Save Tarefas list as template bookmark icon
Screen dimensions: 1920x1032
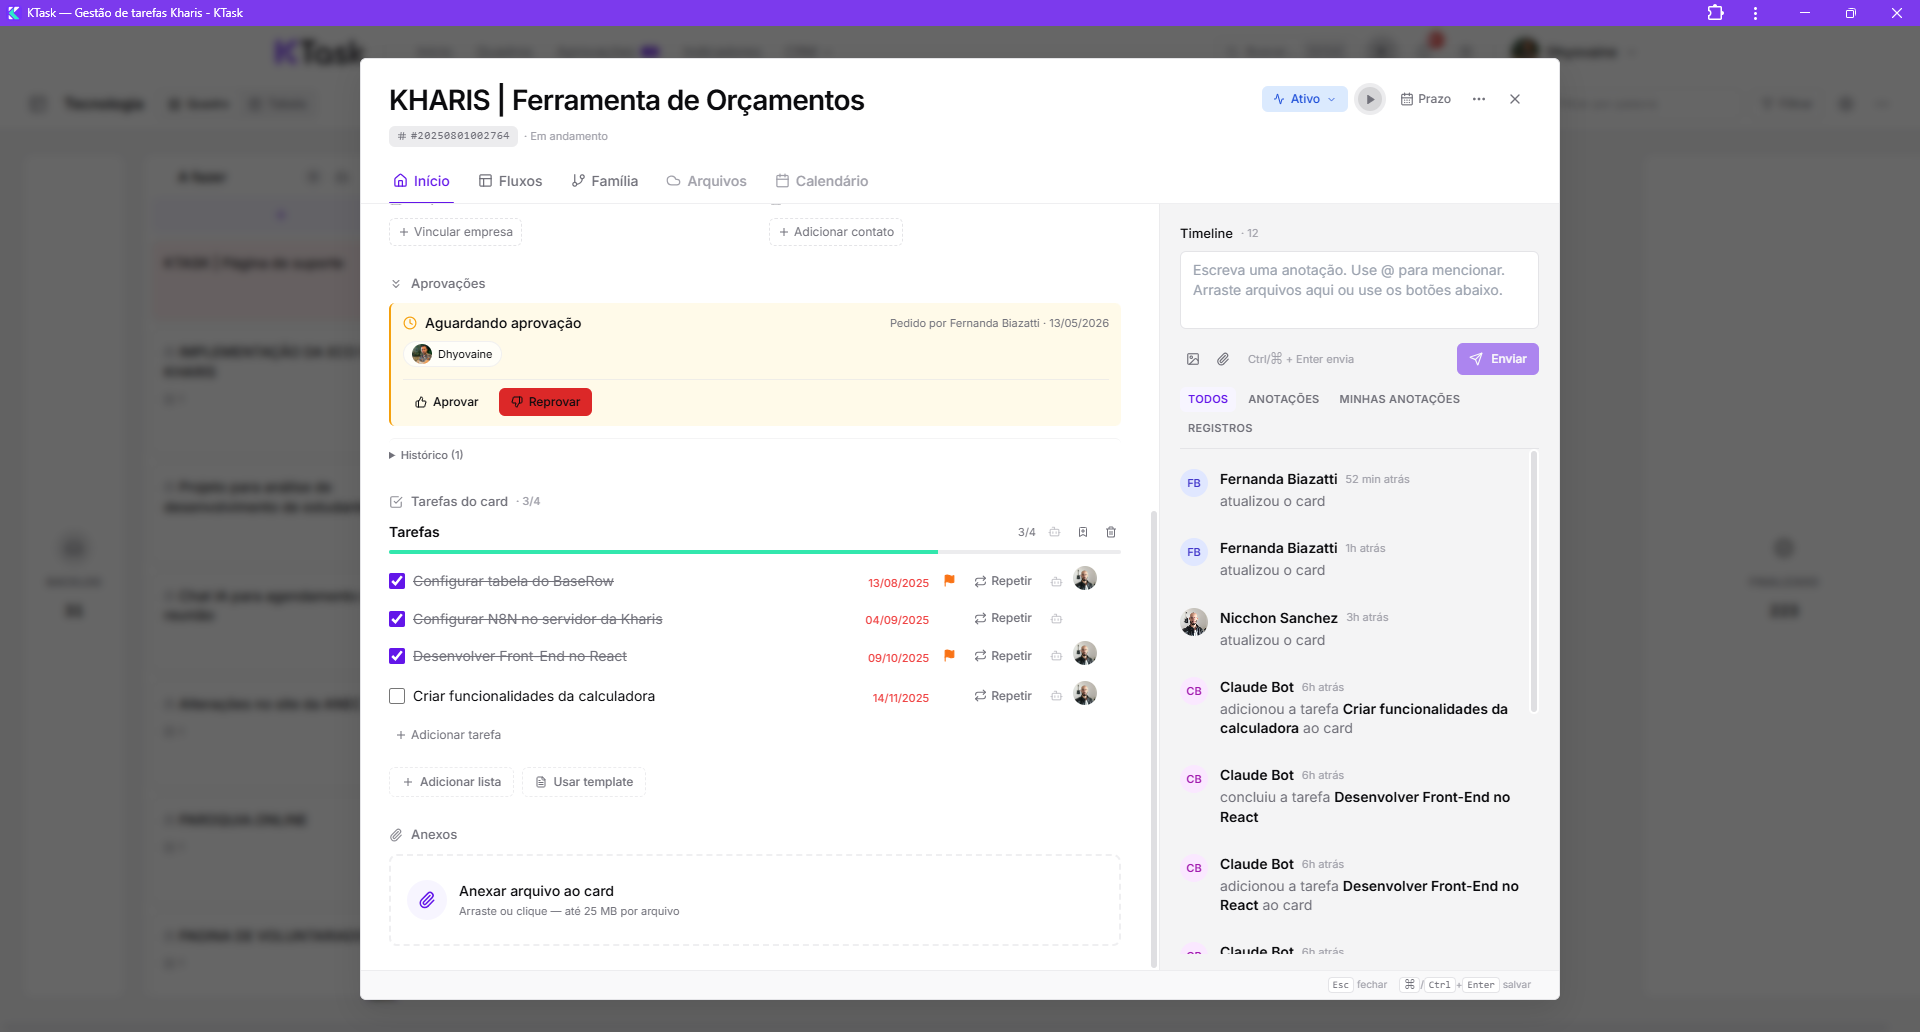tap(1083, 532)
